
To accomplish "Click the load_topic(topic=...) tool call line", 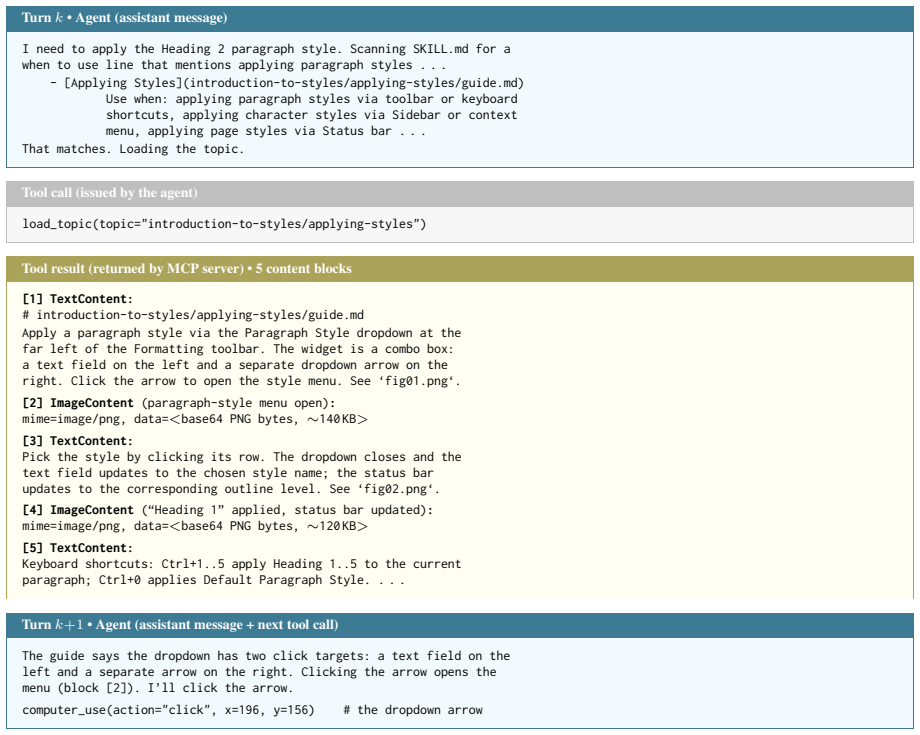I will tap(224, 224).
